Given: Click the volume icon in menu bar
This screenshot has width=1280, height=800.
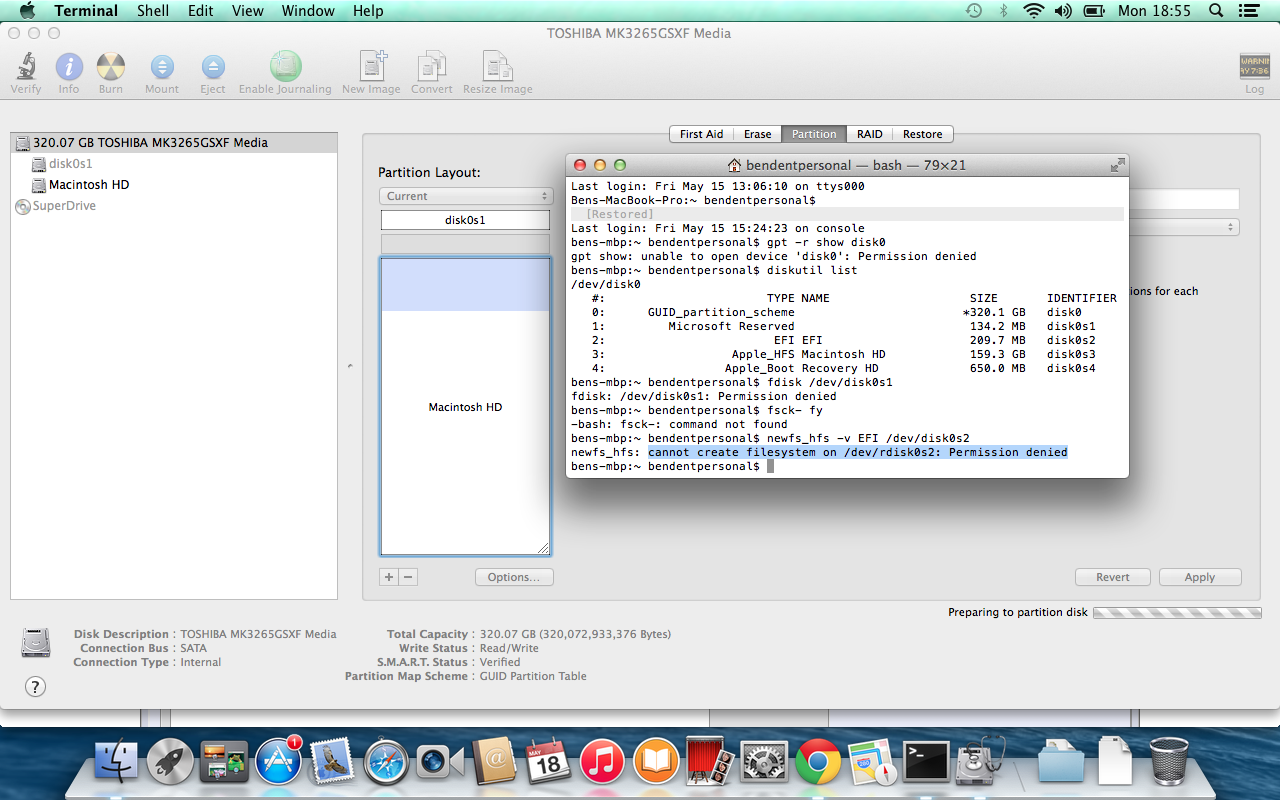Looking at the screenshot, I should [1063, 11].
